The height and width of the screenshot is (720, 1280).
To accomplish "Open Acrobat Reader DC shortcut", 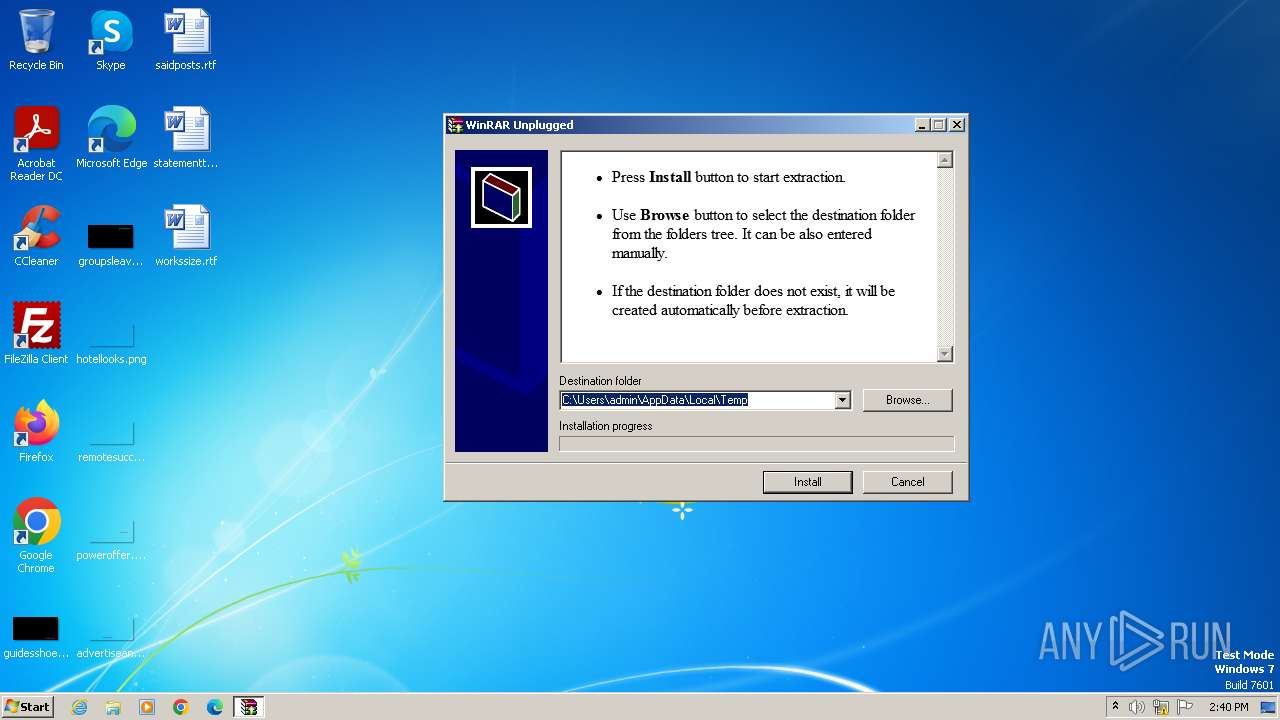I will [36, 144].
